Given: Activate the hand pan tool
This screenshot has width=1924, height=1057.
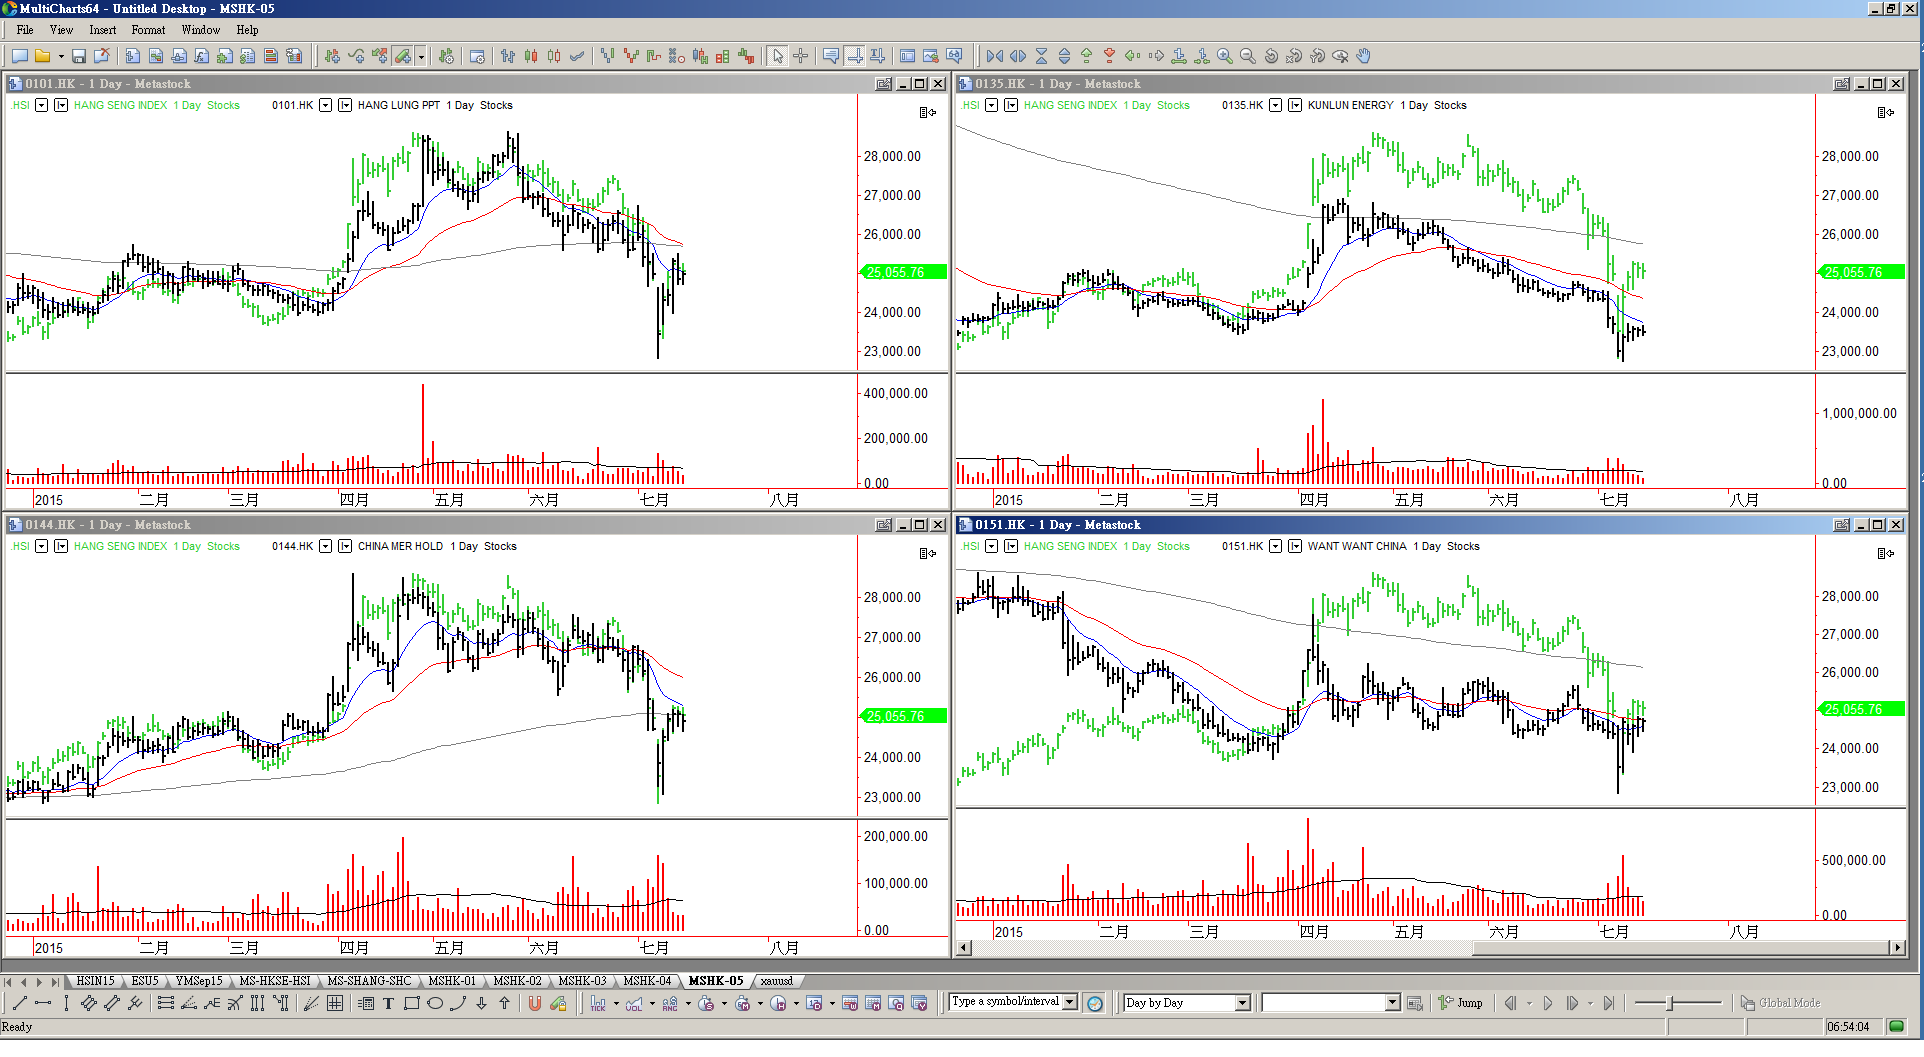Looking at the screenshot, I should [1363, 56].
